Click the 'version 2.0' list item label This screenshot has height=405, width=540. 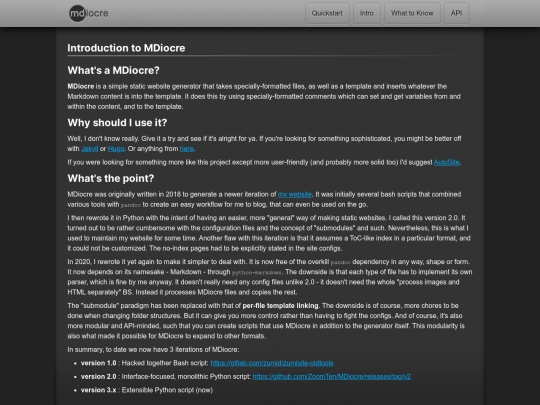(x=98, y=376)
